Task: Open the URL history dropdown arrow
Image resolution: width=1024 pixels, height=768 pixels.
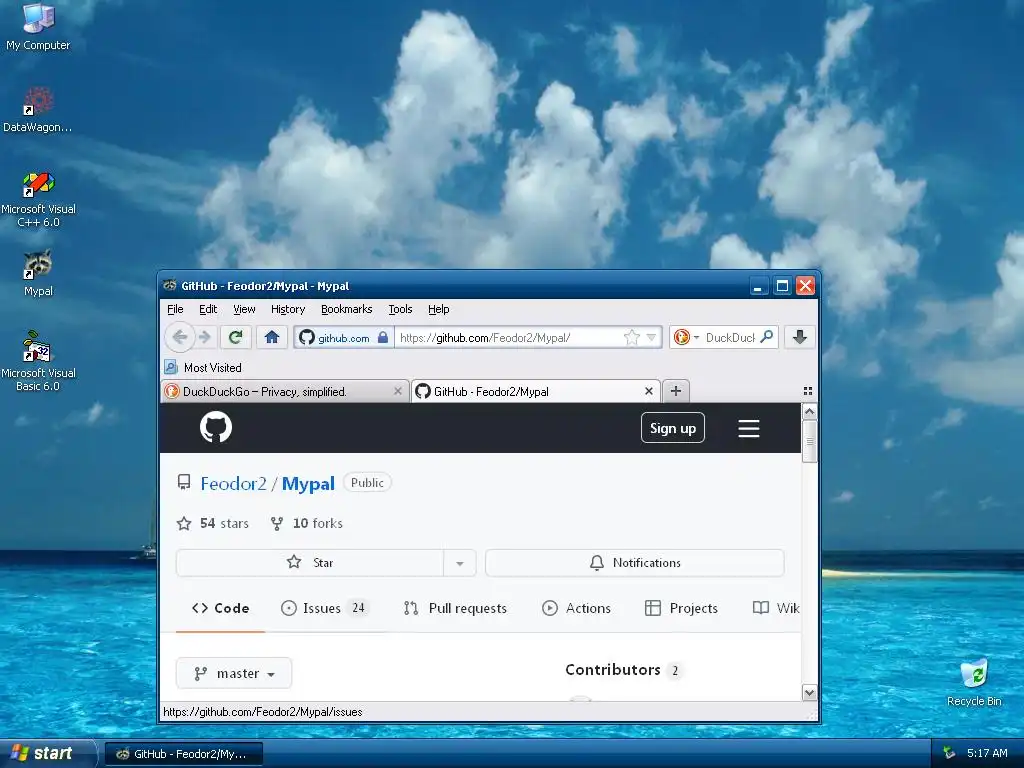Action: pyautogui.click(x=651, y=338)
